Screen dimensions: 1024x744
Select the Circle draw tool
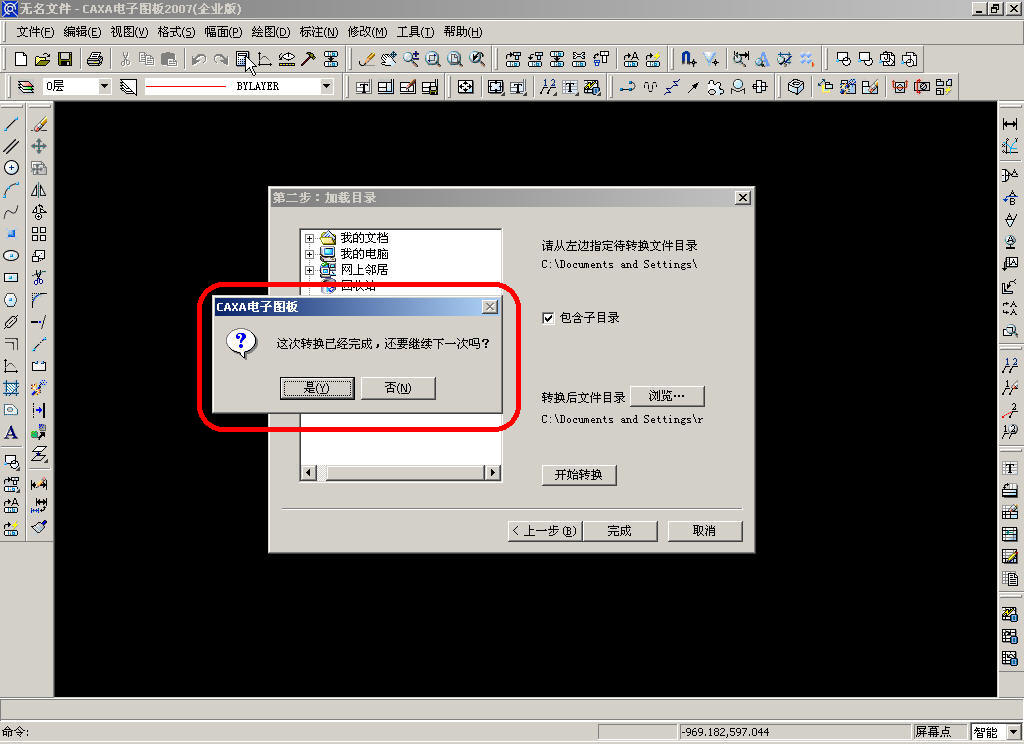tap(11, 168)
